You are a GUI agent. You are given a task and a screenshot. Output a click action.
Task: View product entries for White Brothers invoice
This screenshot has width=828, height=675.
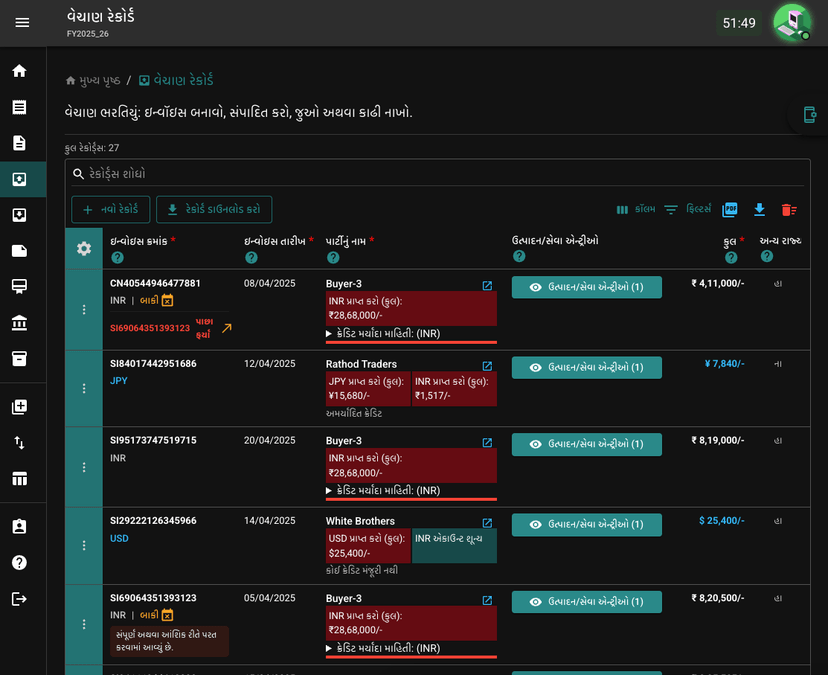587,524
